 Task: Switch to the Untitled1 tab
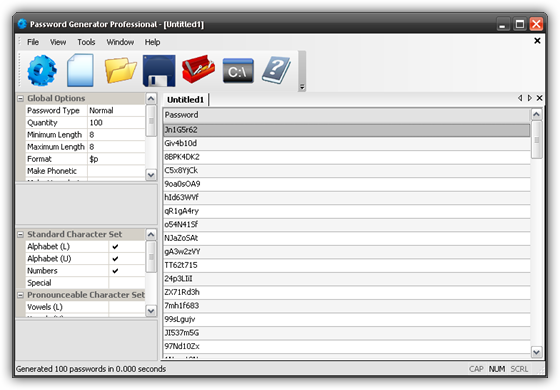tap(185, 100)
